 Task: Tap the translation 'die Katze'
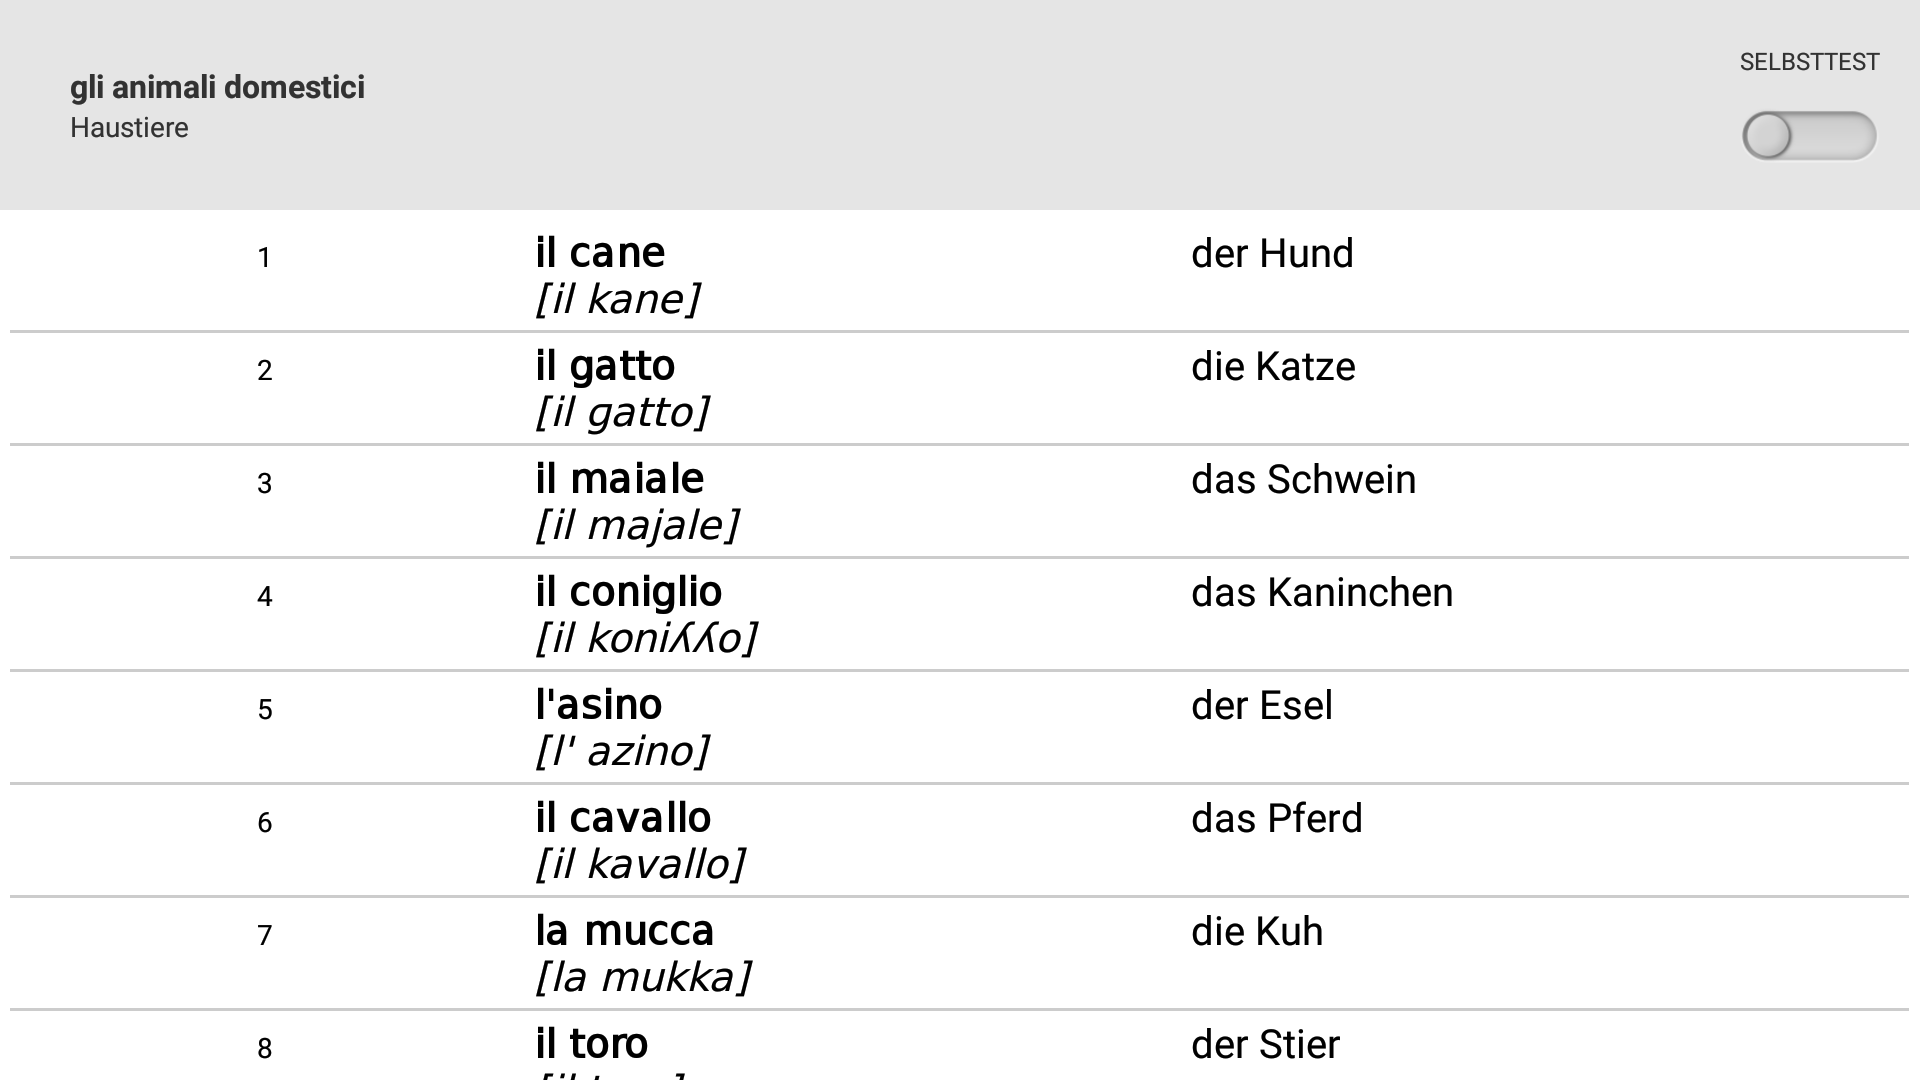pos(1273,367)
